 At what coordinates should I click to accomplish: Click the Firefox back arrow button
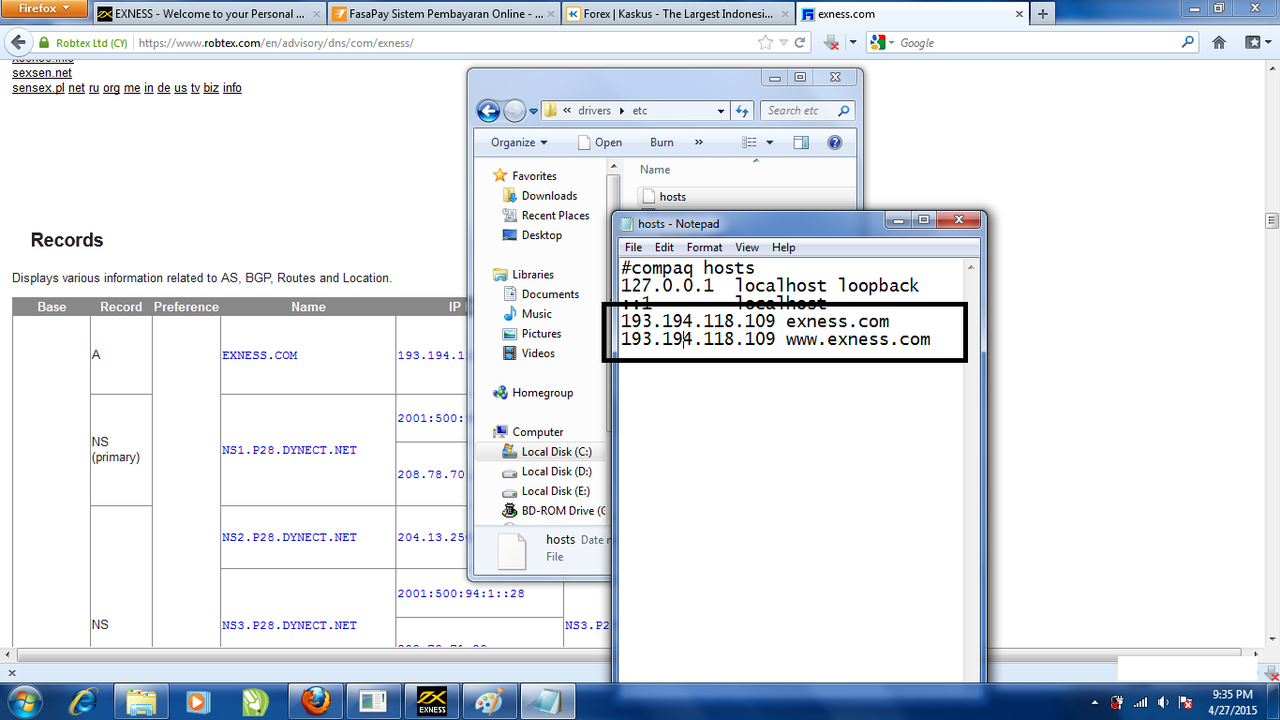coord(18,43)
